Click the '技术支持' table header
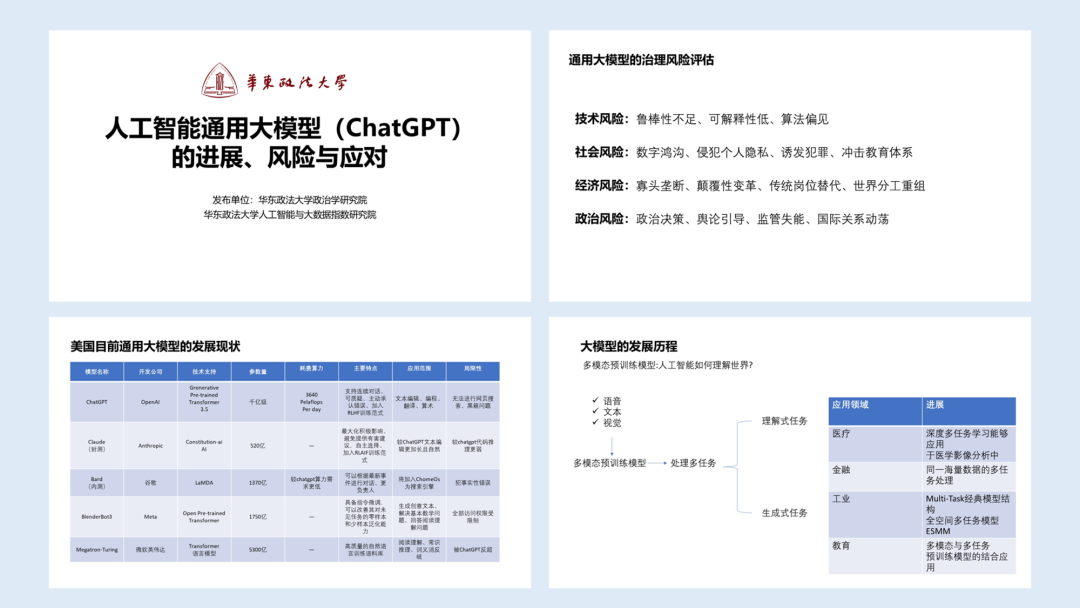 [204, 372]
